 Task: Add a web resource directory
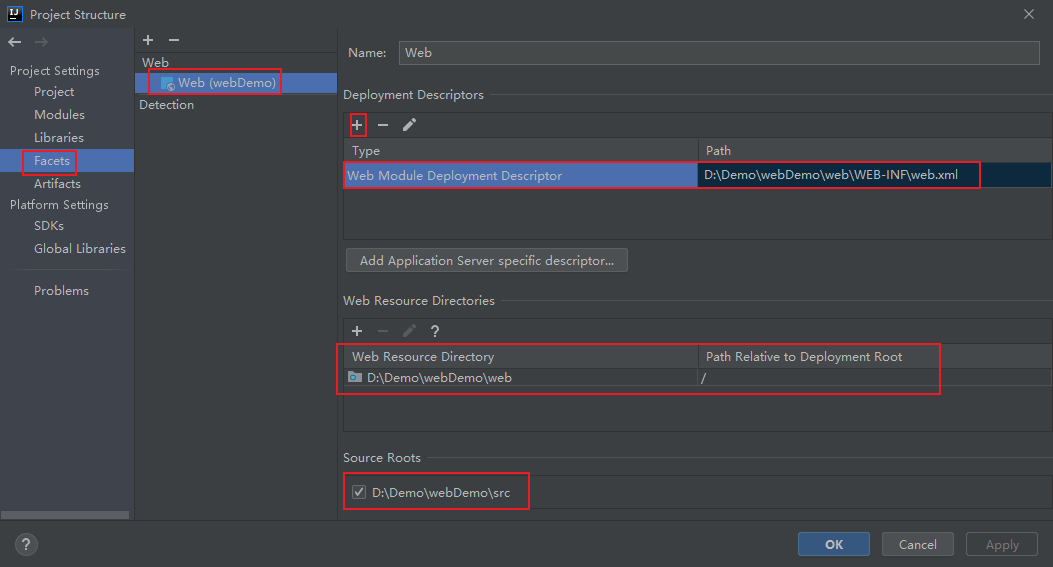click(x=357, y=331)
